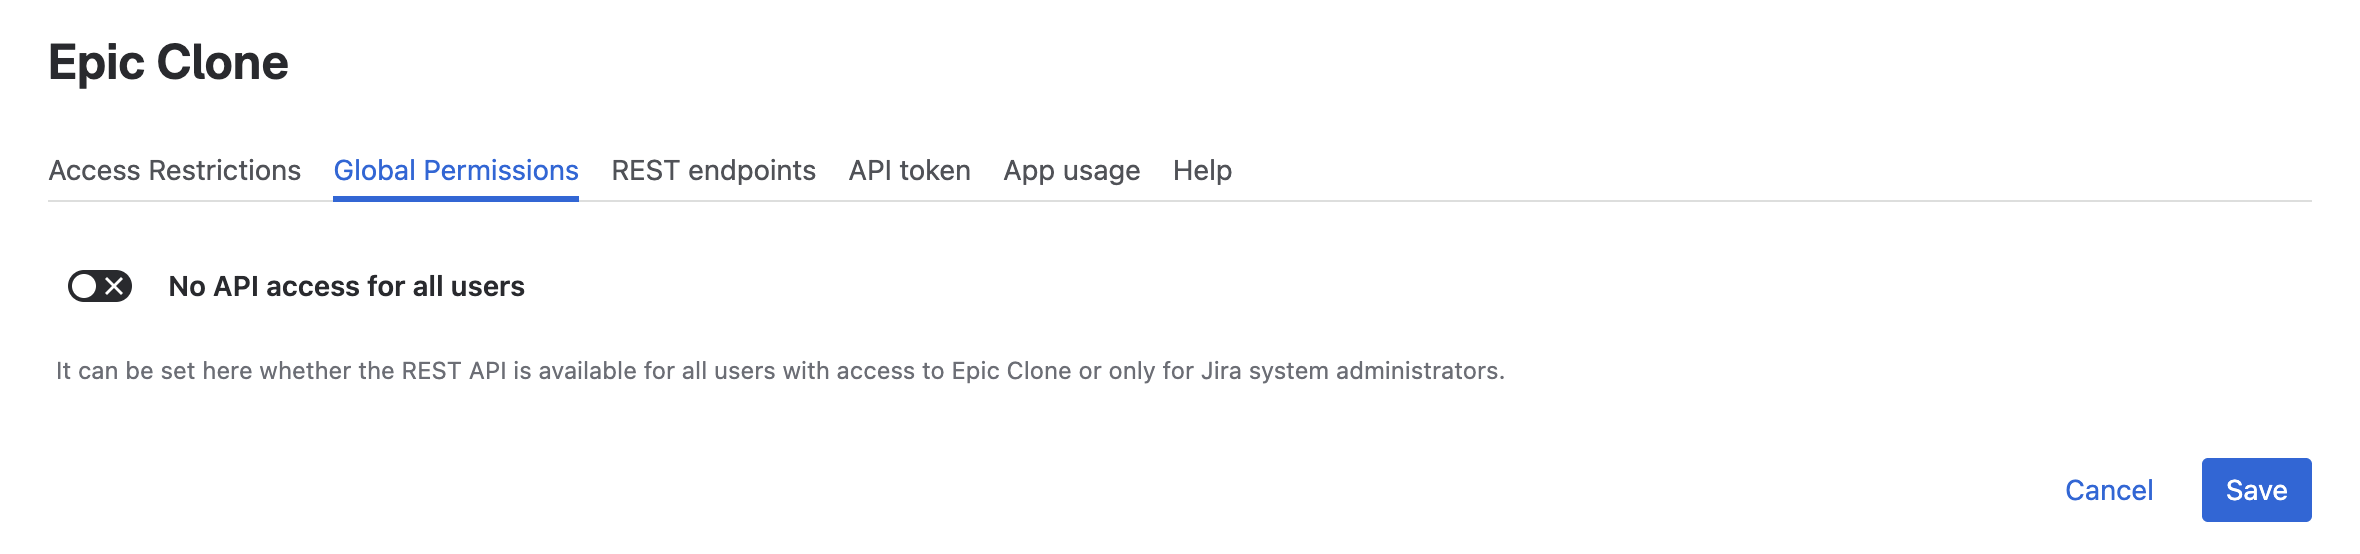Click the Cancel link beside Save
Screen dimensions: 2360x554
click(x=2108, y=490)
